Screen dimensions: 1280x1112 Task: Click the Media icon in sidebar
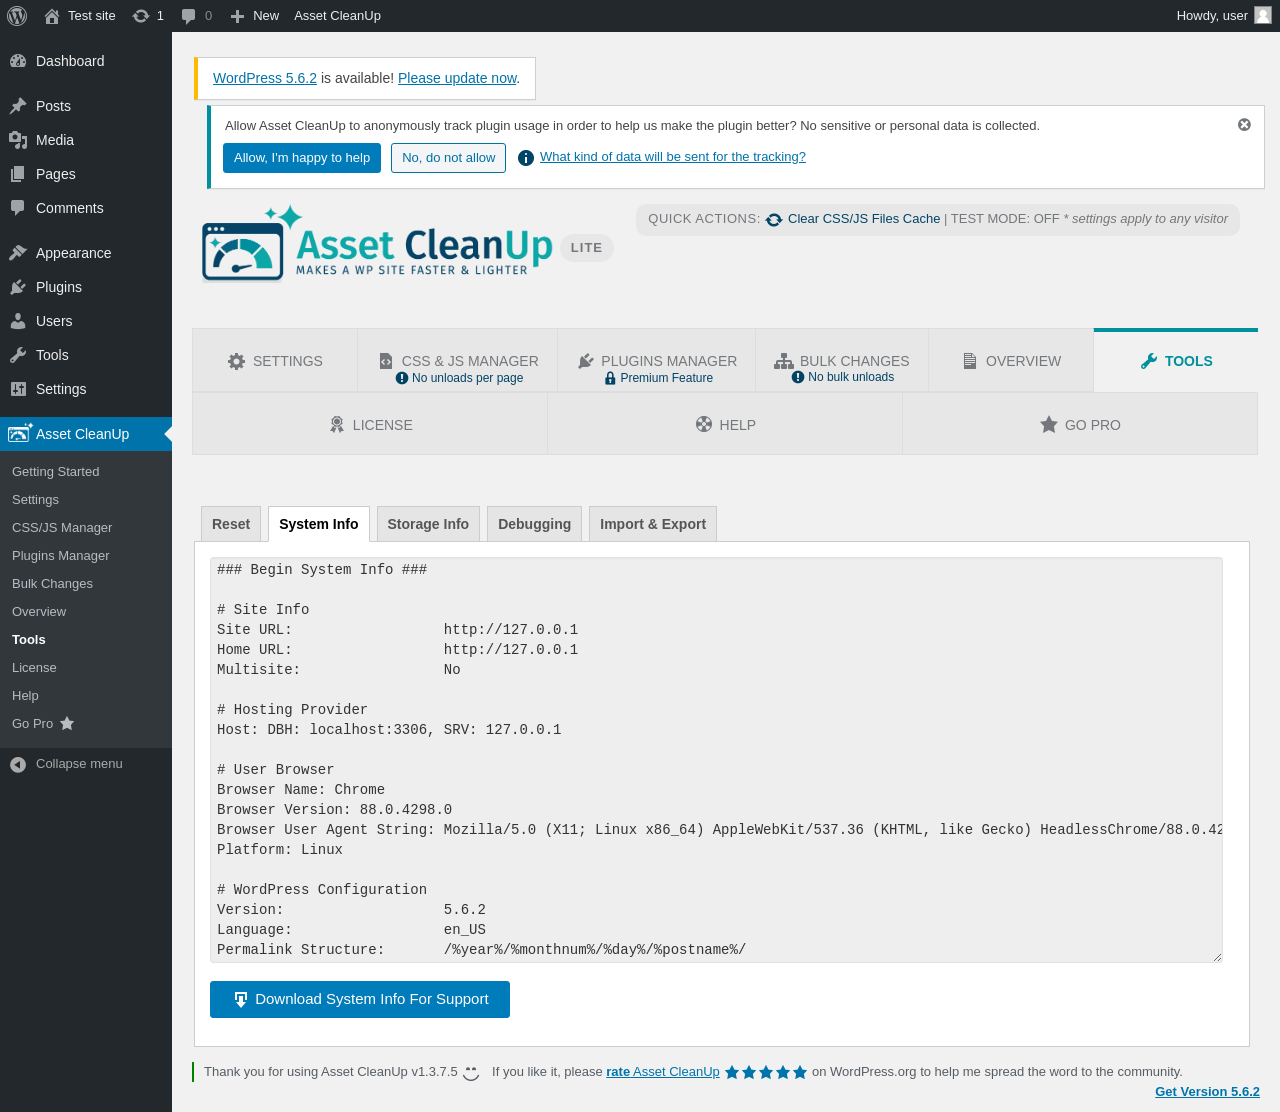pos(18,140)
